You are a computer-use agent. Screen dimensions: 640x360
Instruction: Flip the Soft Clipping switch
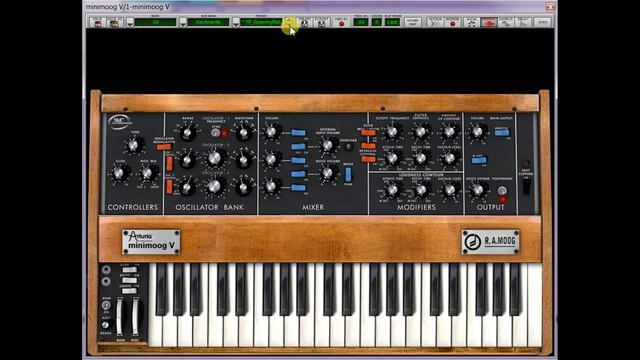pyautogui.click(x=527, y=186)
